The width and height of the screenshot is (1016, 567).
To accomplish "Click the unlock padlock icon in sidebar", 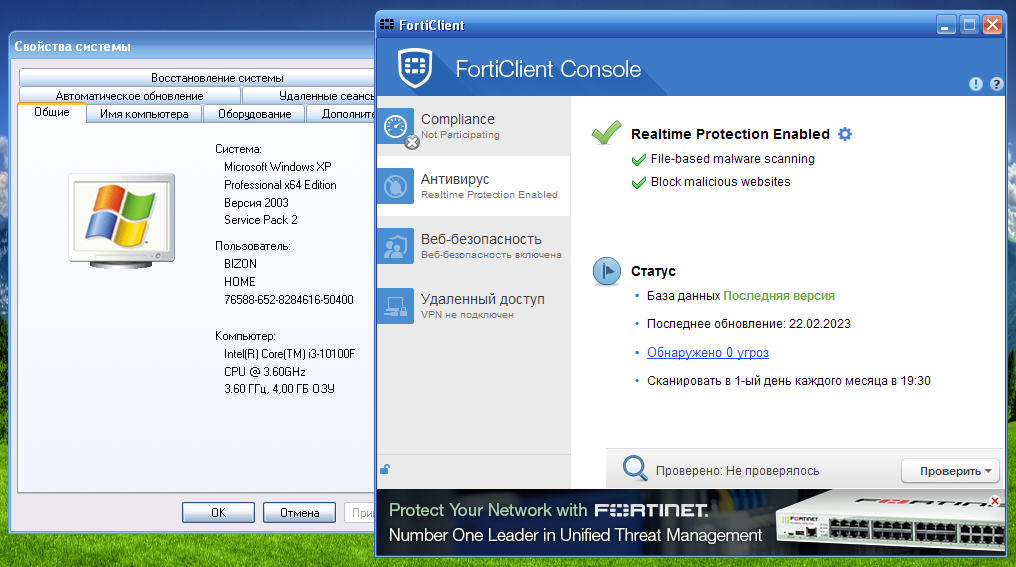I will (385, 469).
